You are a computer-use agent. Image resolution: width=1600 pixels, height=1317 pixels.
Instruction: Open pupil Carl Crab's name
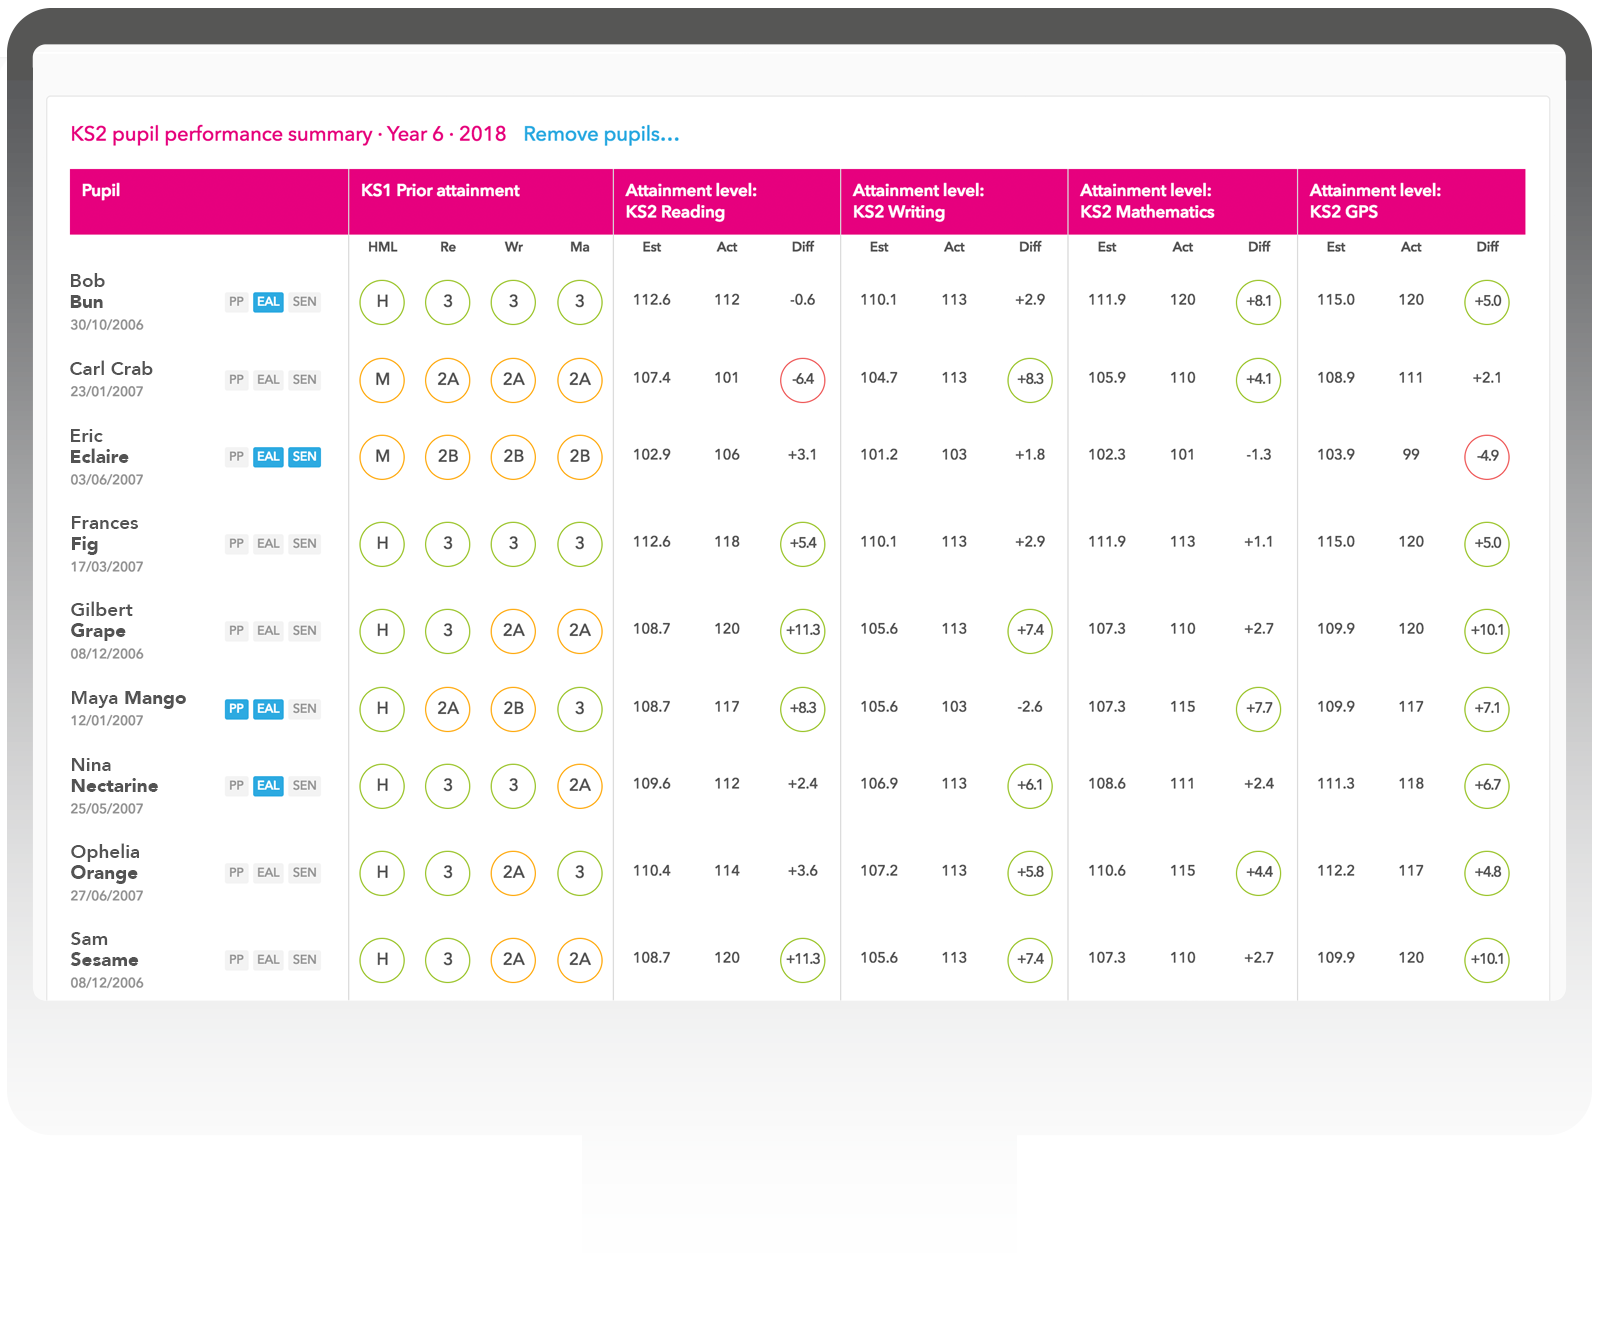111,369
